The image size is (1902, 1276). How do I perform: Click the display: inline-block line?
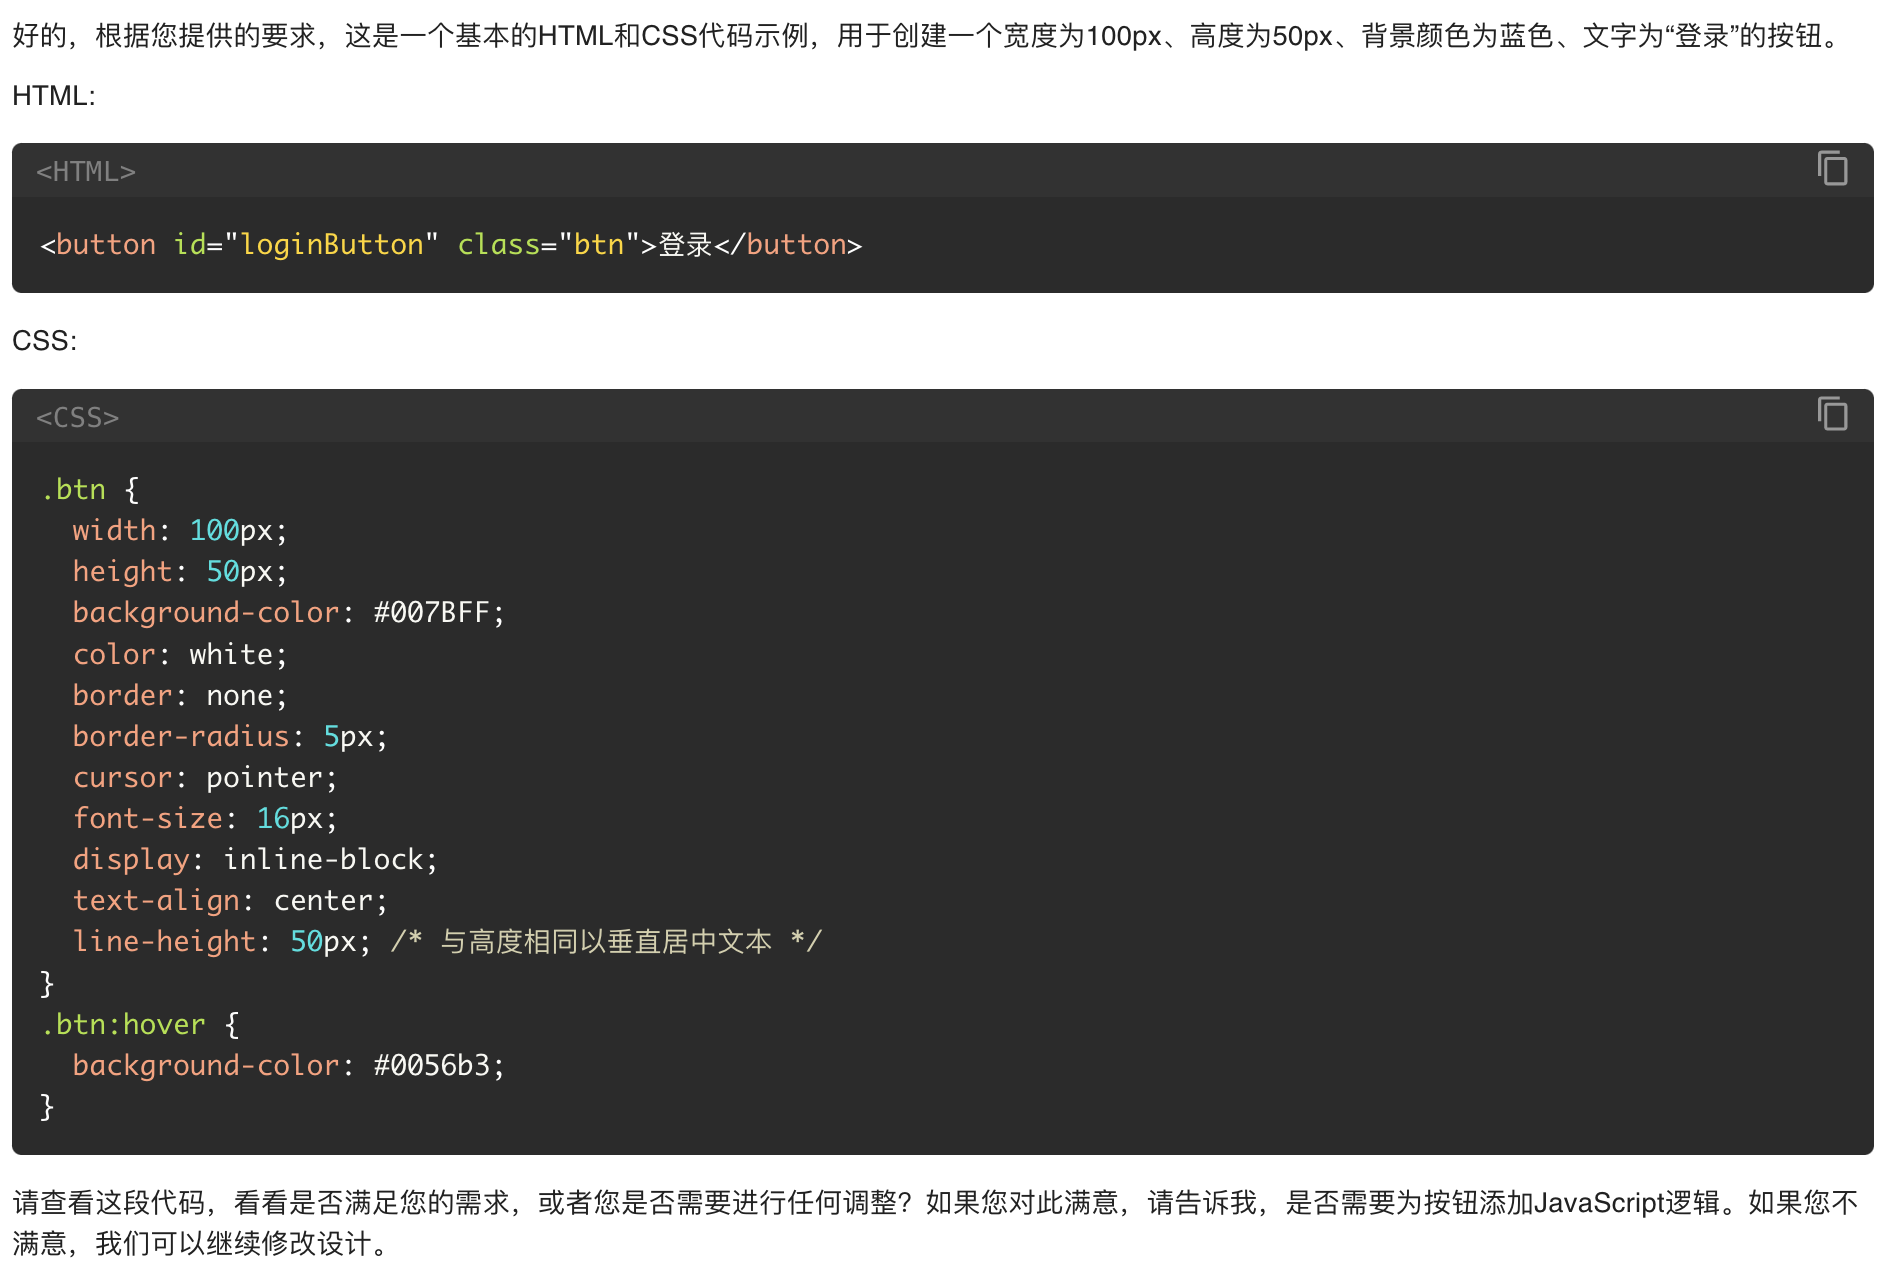tap(255, 859)
